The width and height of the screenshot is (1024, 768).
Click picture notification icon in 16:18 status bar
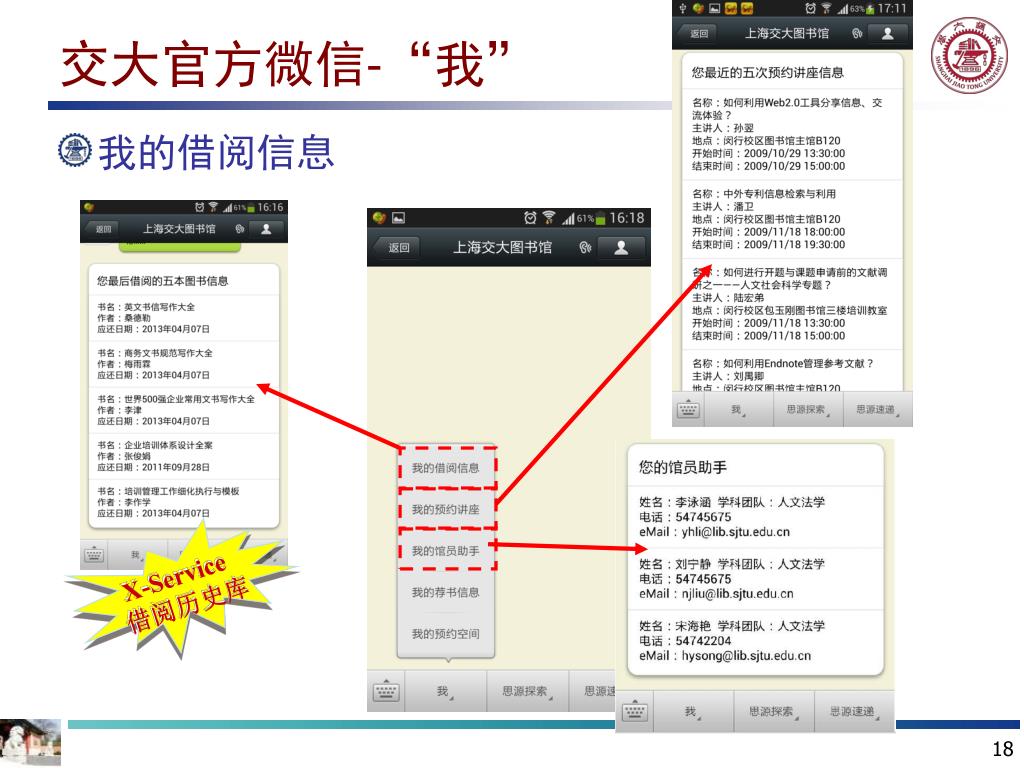(x=398, y=218)
